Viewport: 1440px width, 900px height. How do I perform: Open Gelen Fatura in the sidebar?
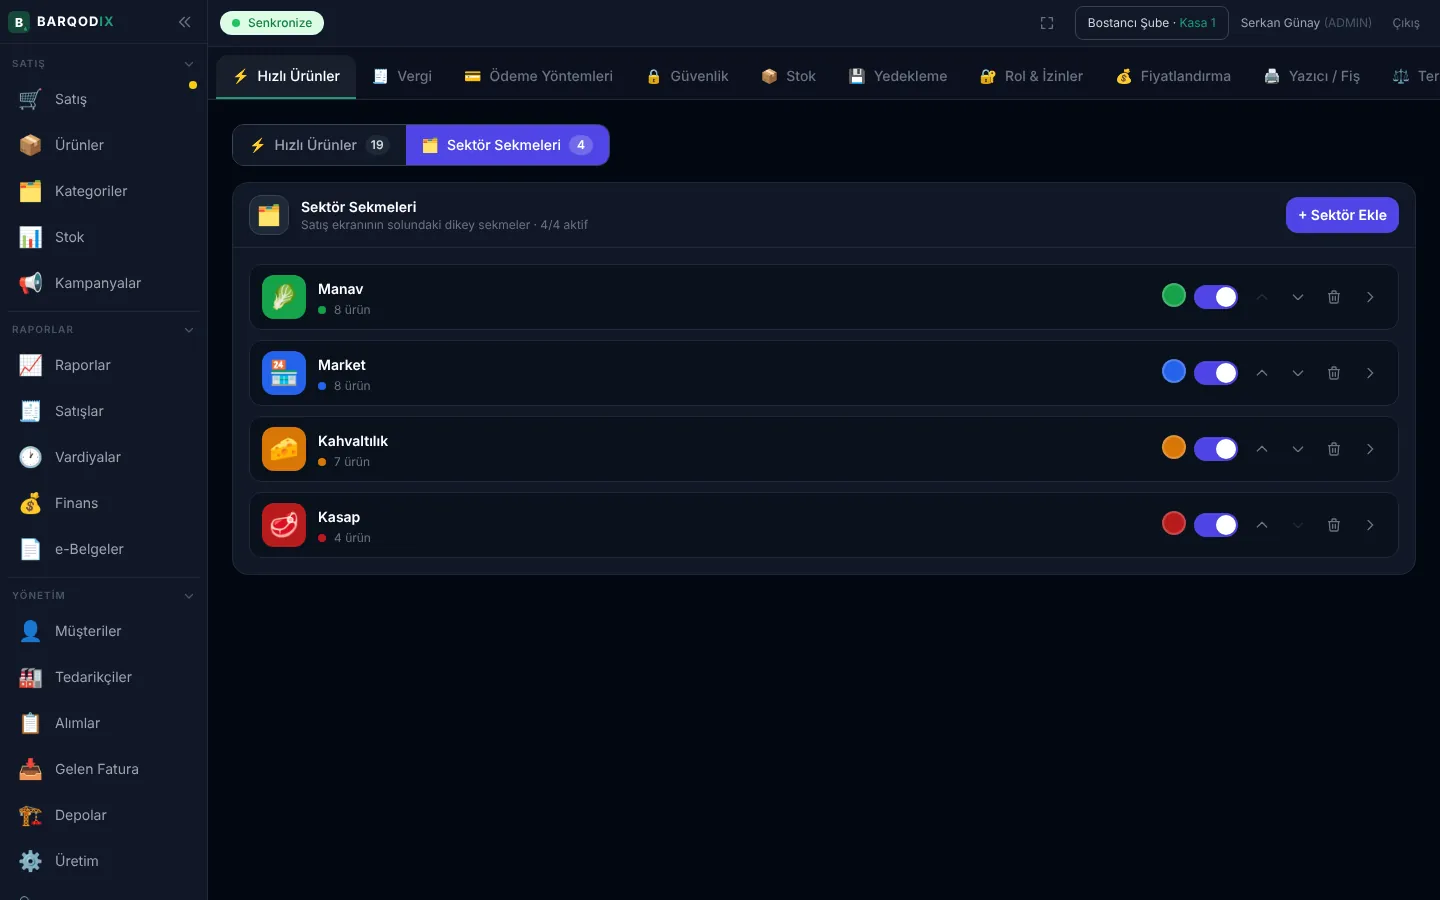click(x=104, y=769)
